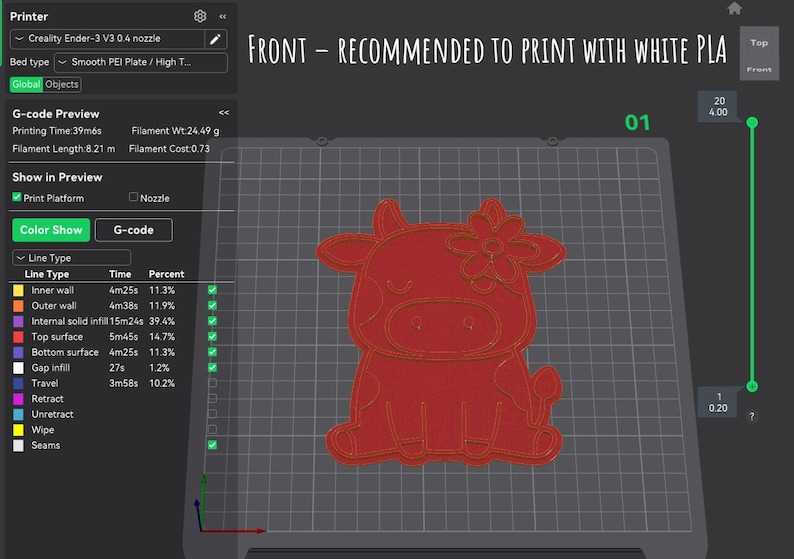Show Retract points checkbox
This screenshot has height=559, width=794.
(x=212, y=398)
